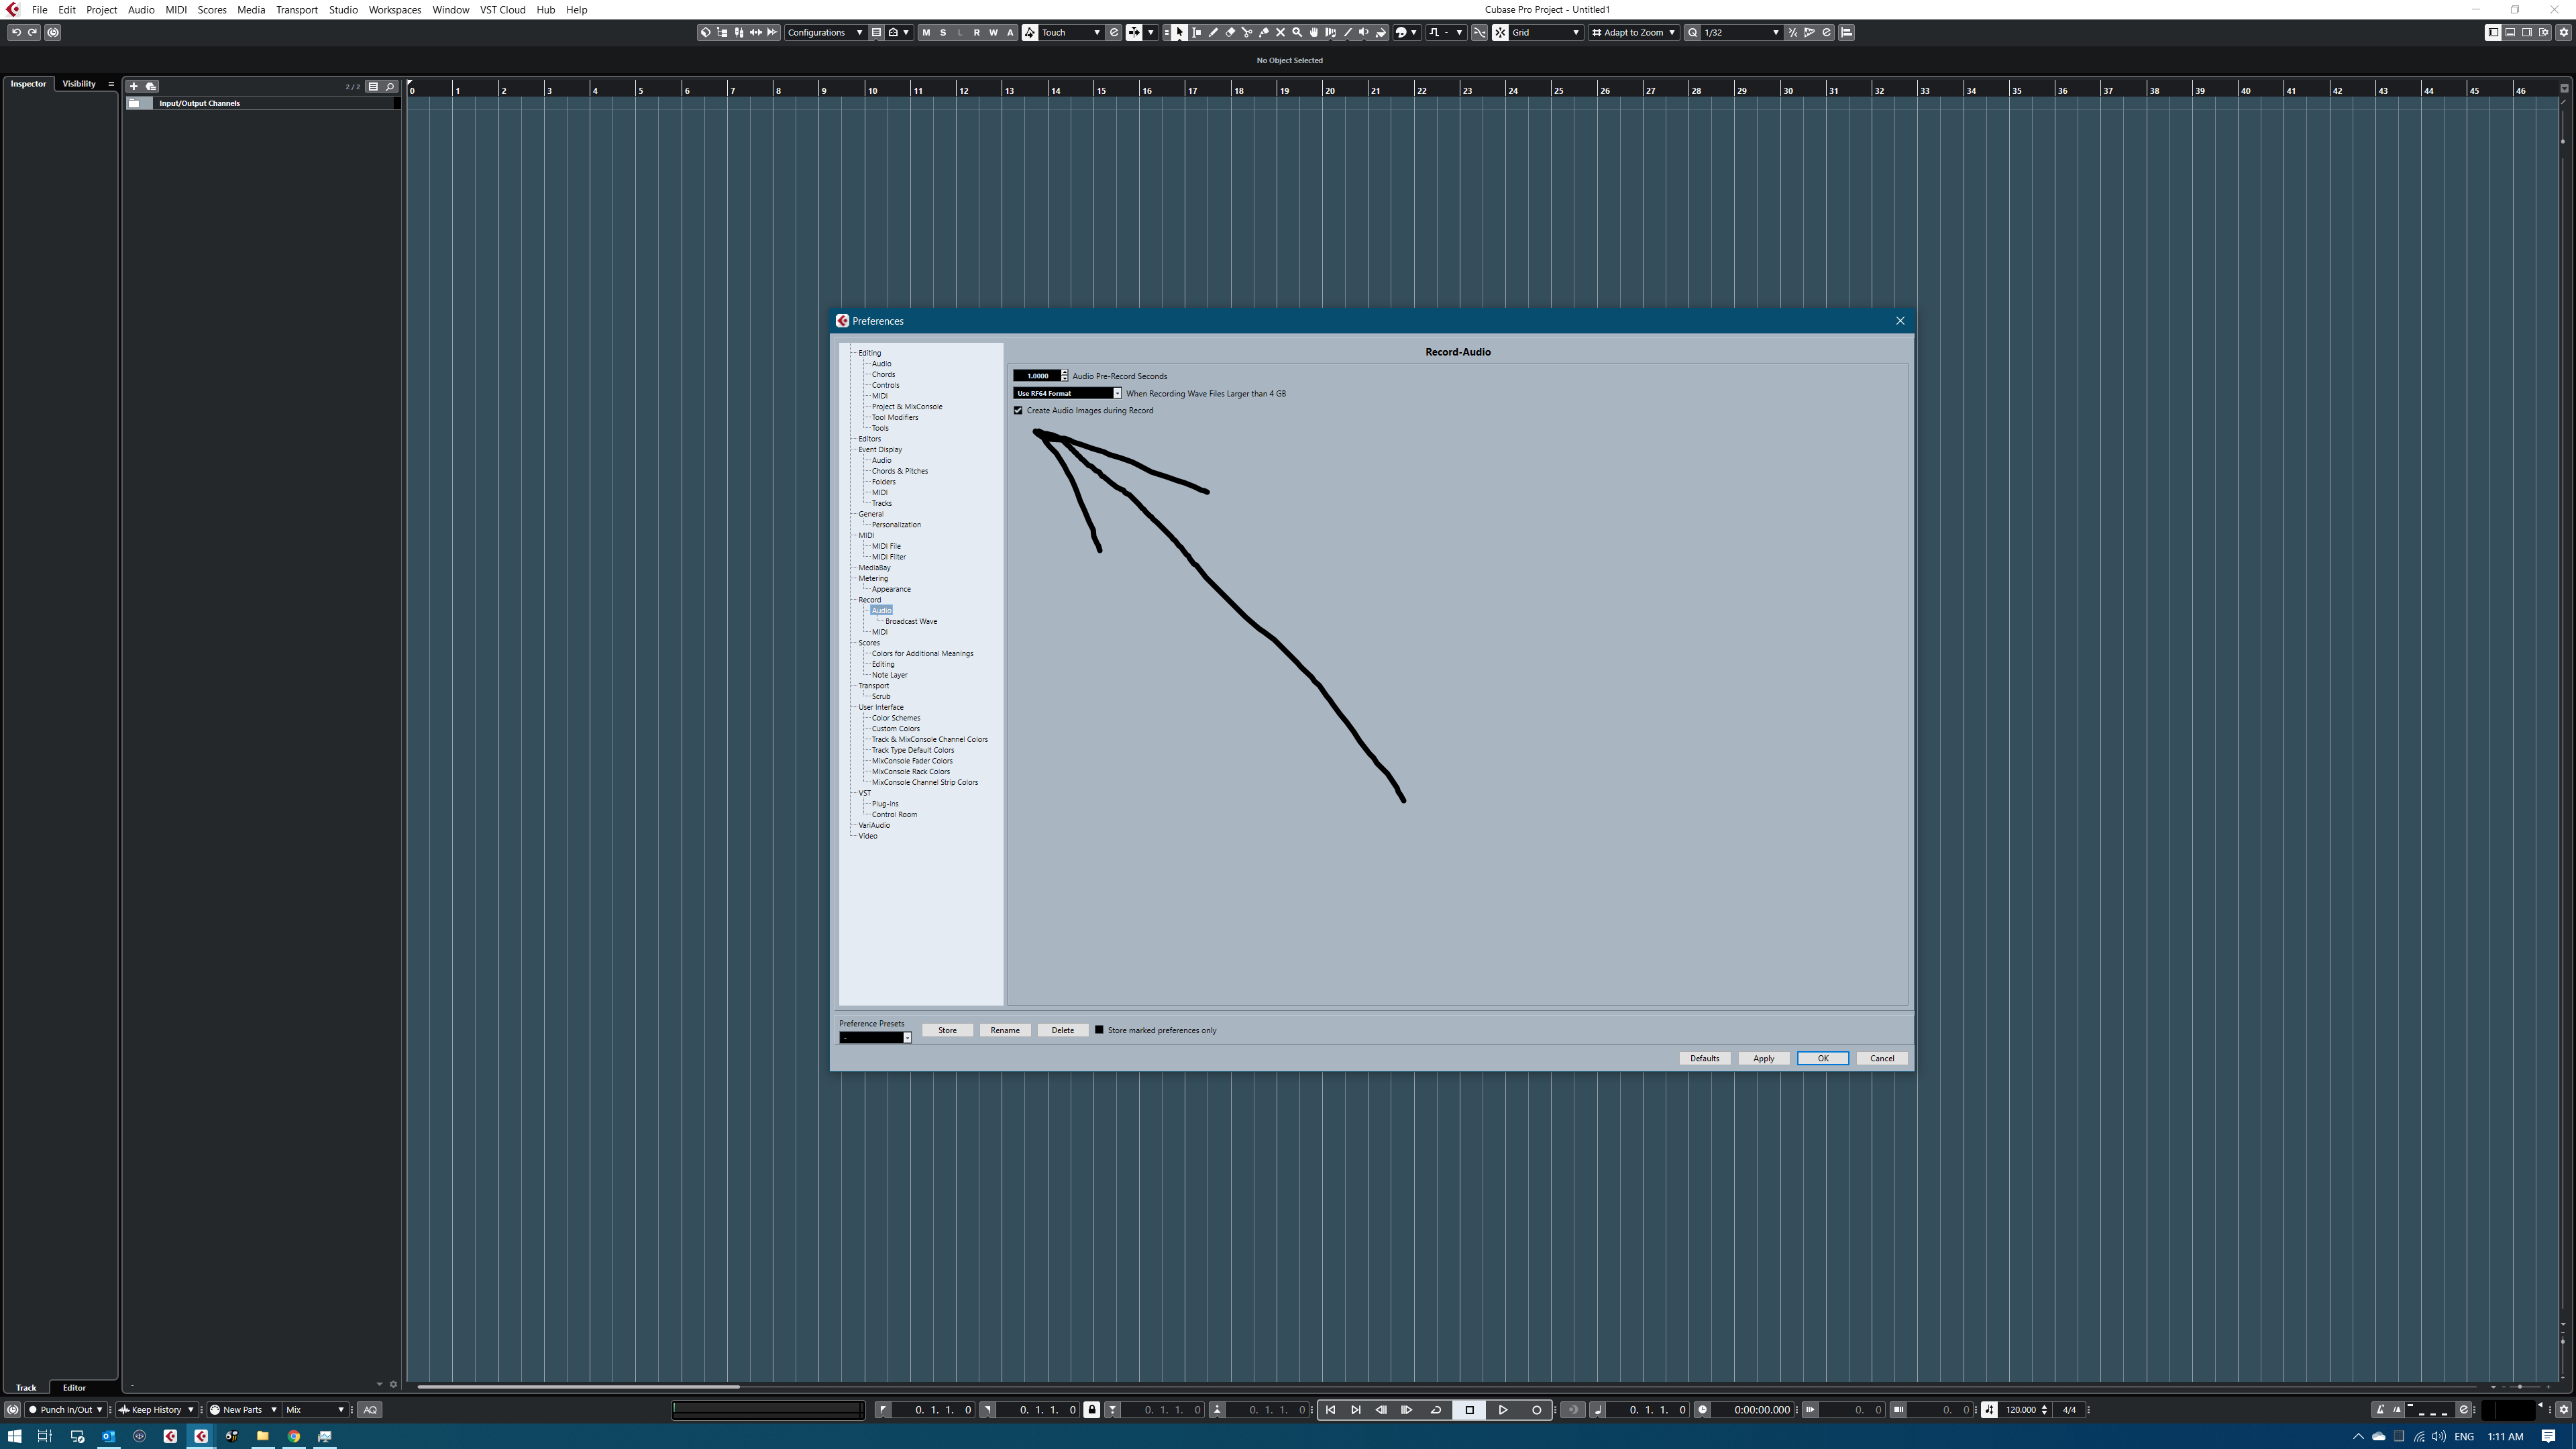Image resolution: width=2576 pixels, height=1449 pixels.
Task: Toggle the AQ auto-quantize button
Action: [370, 1410]
